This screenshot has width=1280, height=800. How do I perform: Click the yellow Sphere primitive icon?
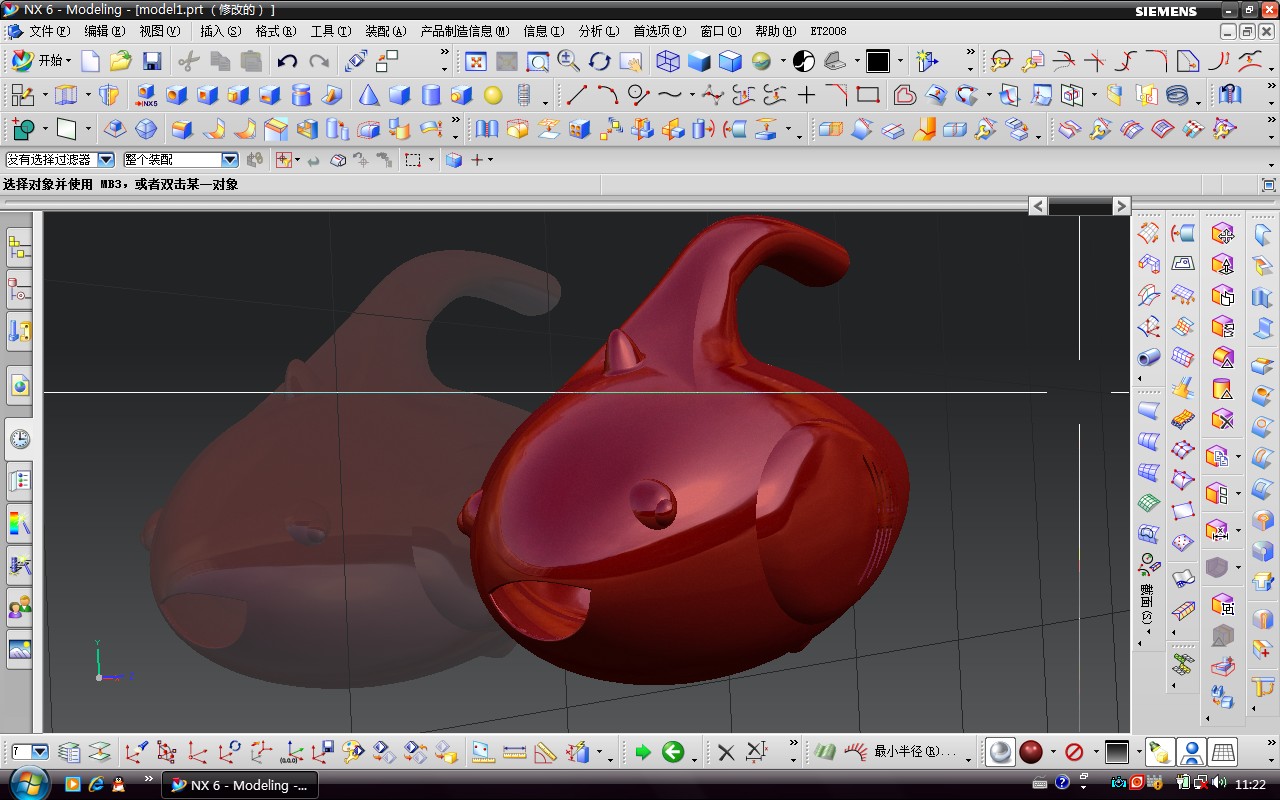point(493,96)
